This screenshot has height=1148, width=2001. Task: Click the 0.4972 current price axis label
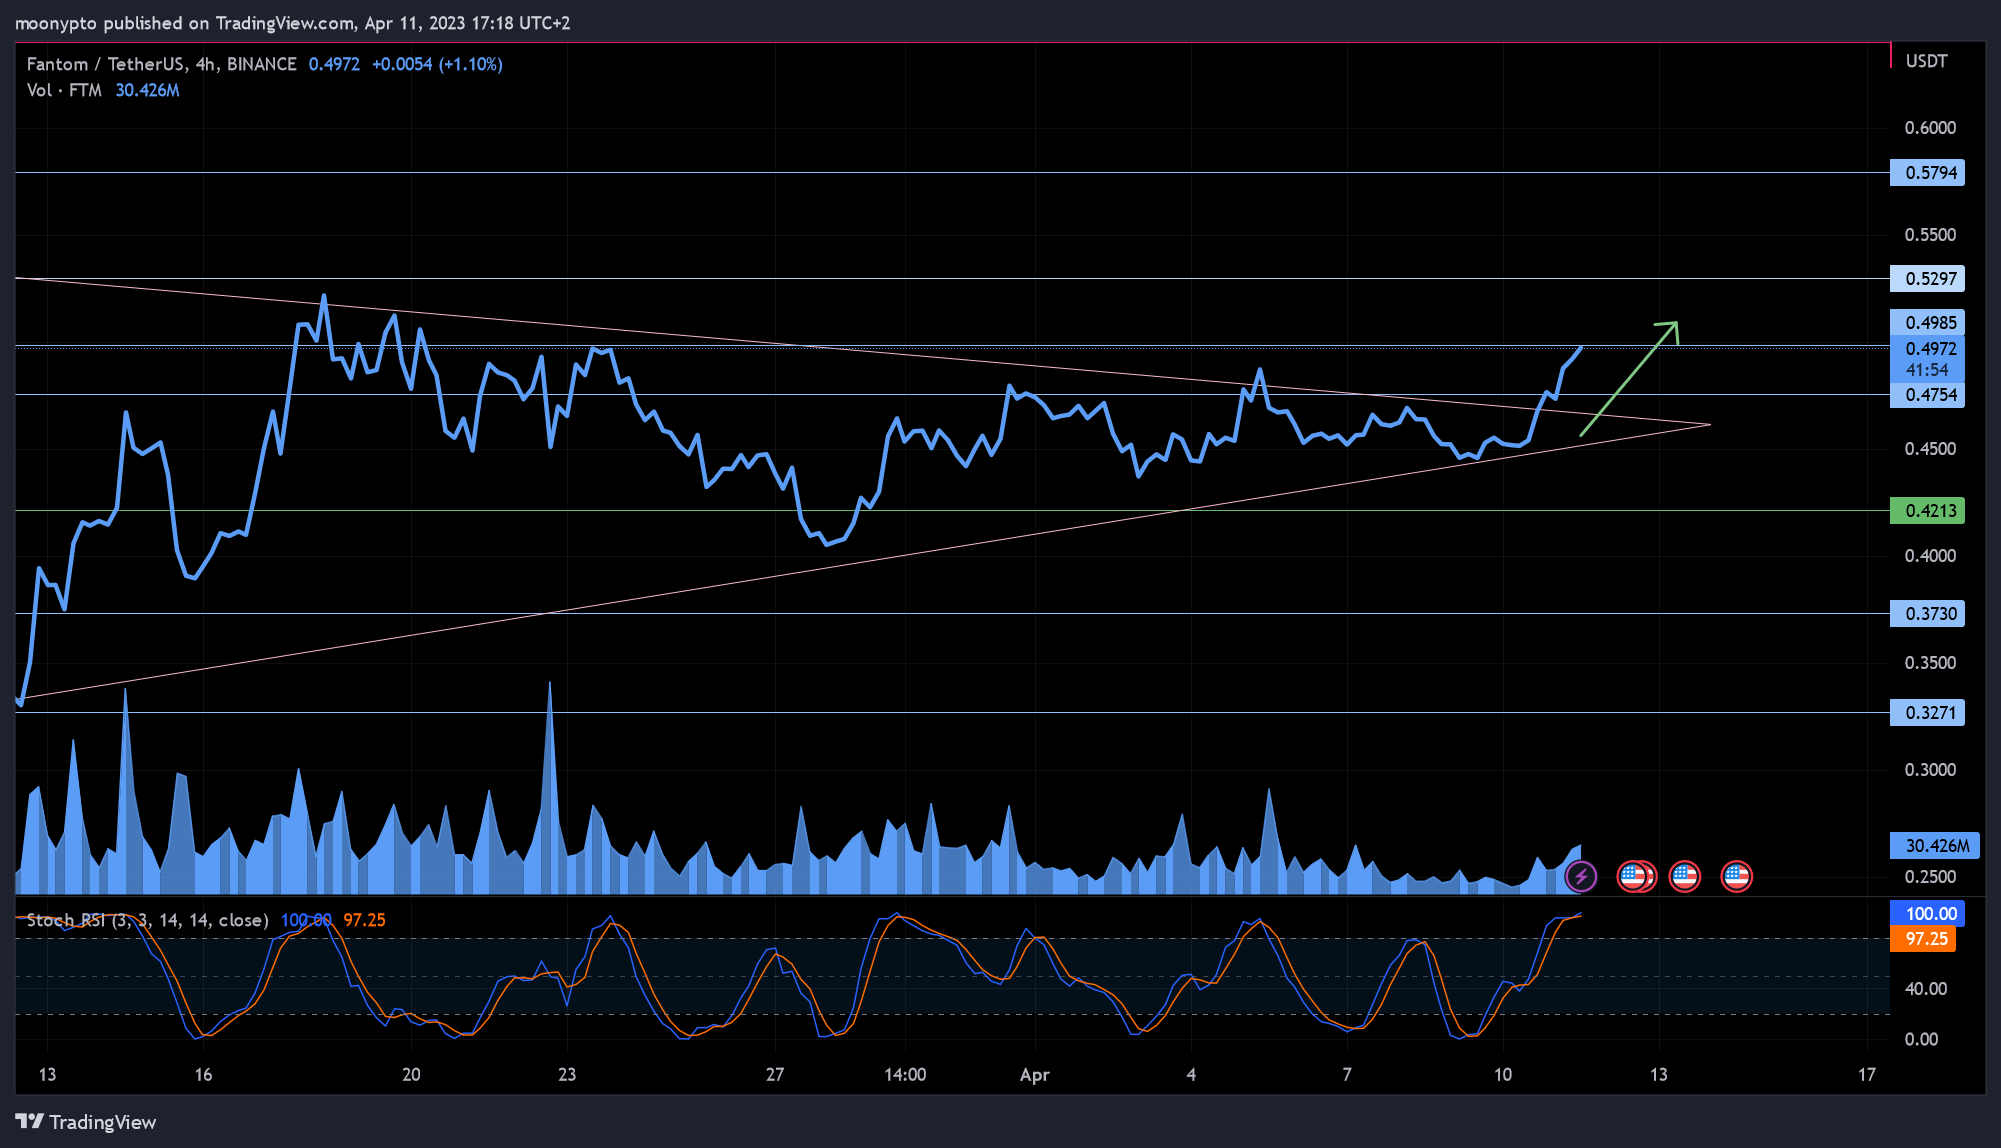tap(1927, 349)
